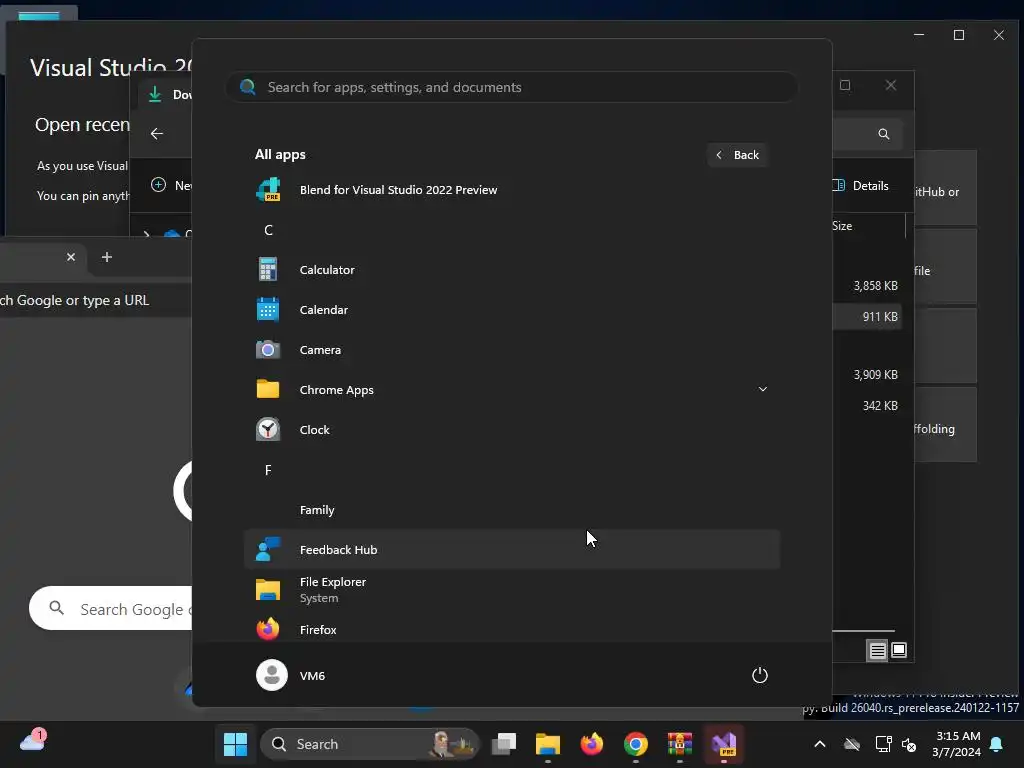Maximize the Visual Studio window
Viewport: 1024px width, 768px height.
(959, 35)
